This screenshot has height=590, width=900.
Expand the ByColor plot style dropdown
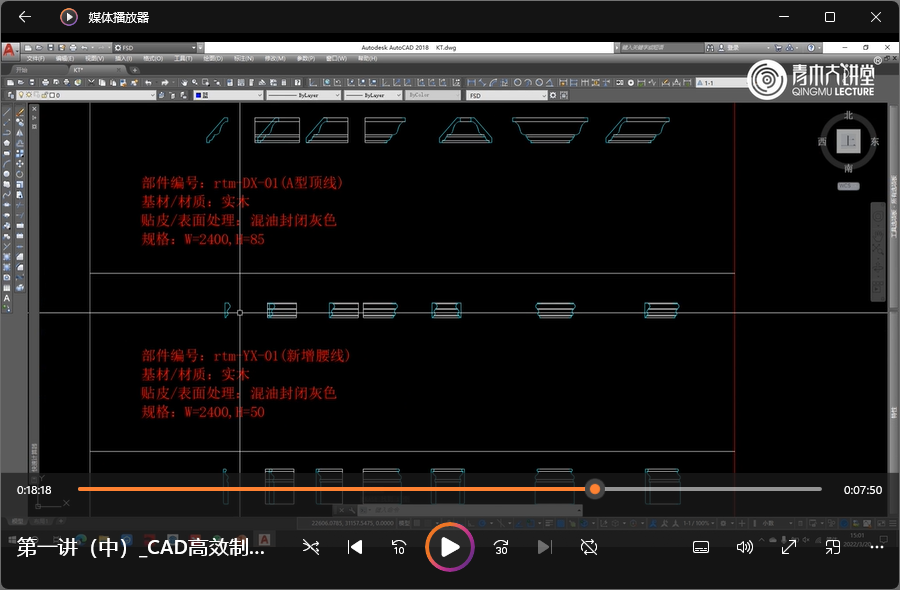click(457, 95)
